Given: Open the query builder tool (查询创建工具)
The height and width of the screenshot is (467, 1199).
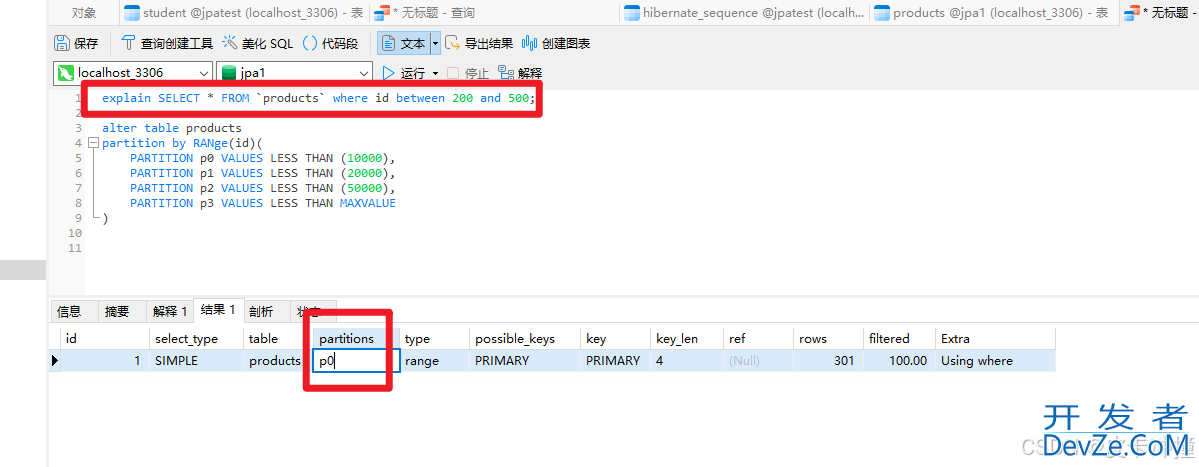Looking at the screenshot, I should point(167,44).
